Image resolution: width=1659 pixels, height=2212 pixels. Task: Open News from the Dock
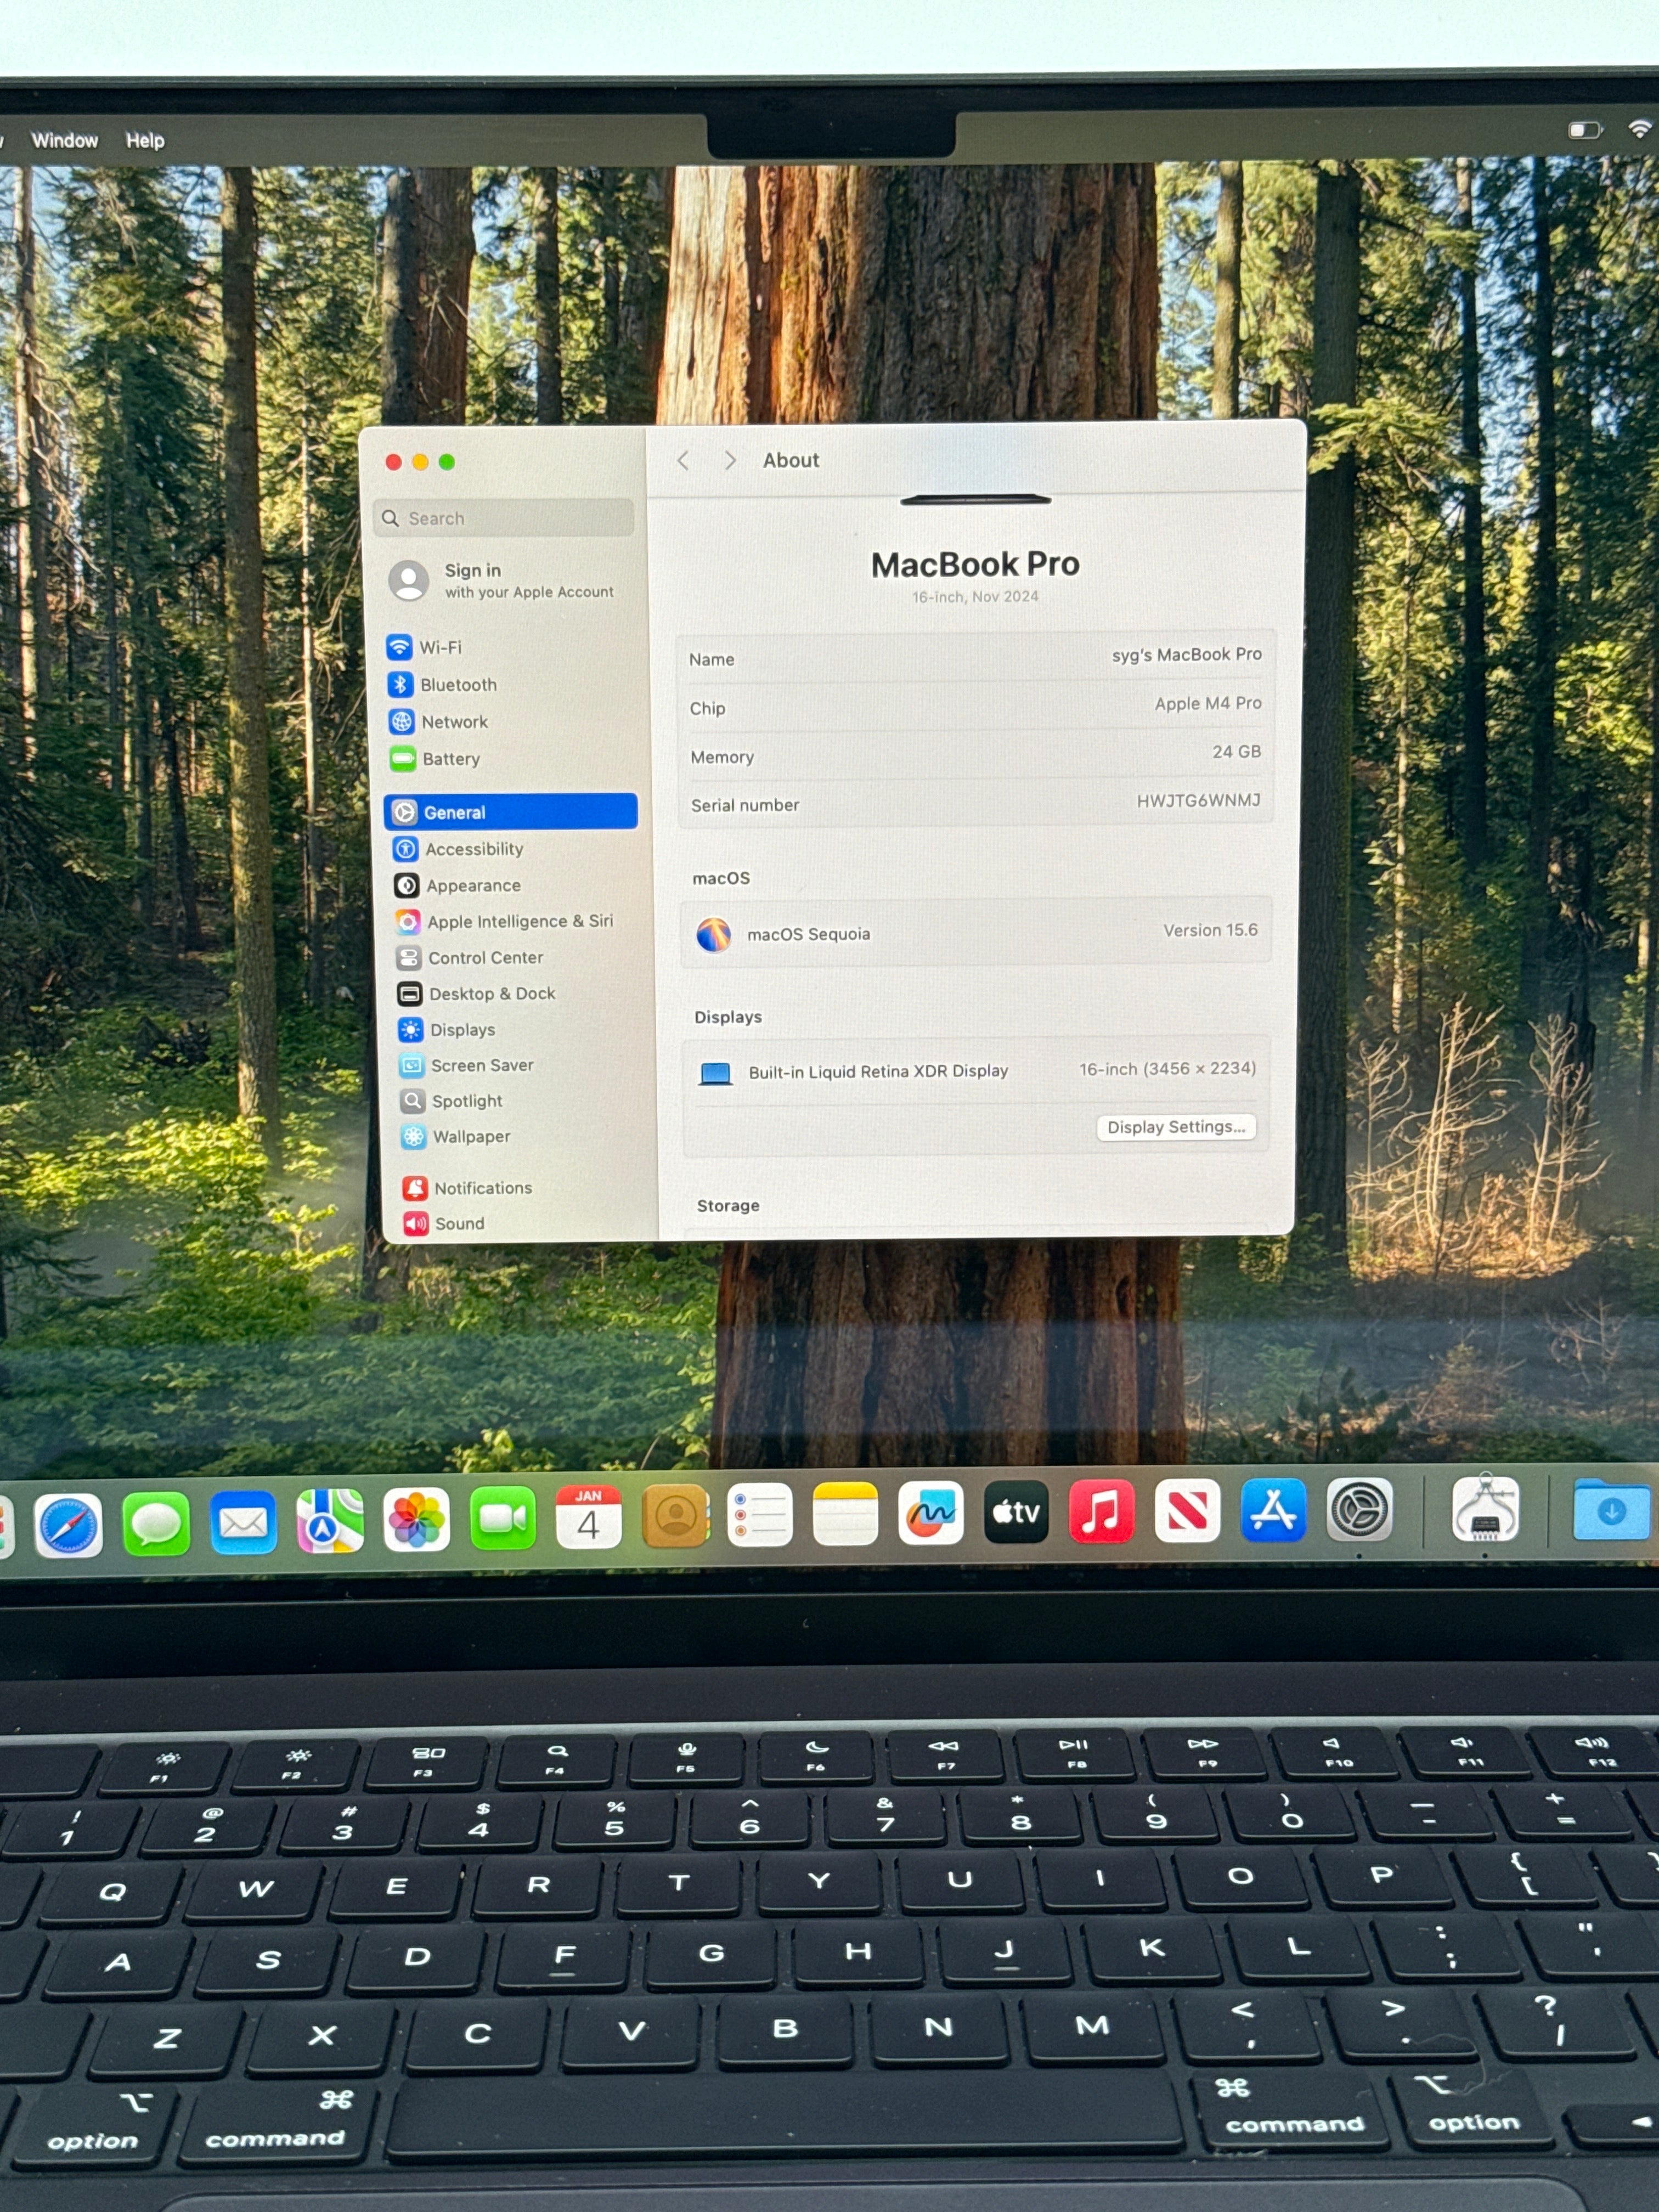(1187, 1510)
